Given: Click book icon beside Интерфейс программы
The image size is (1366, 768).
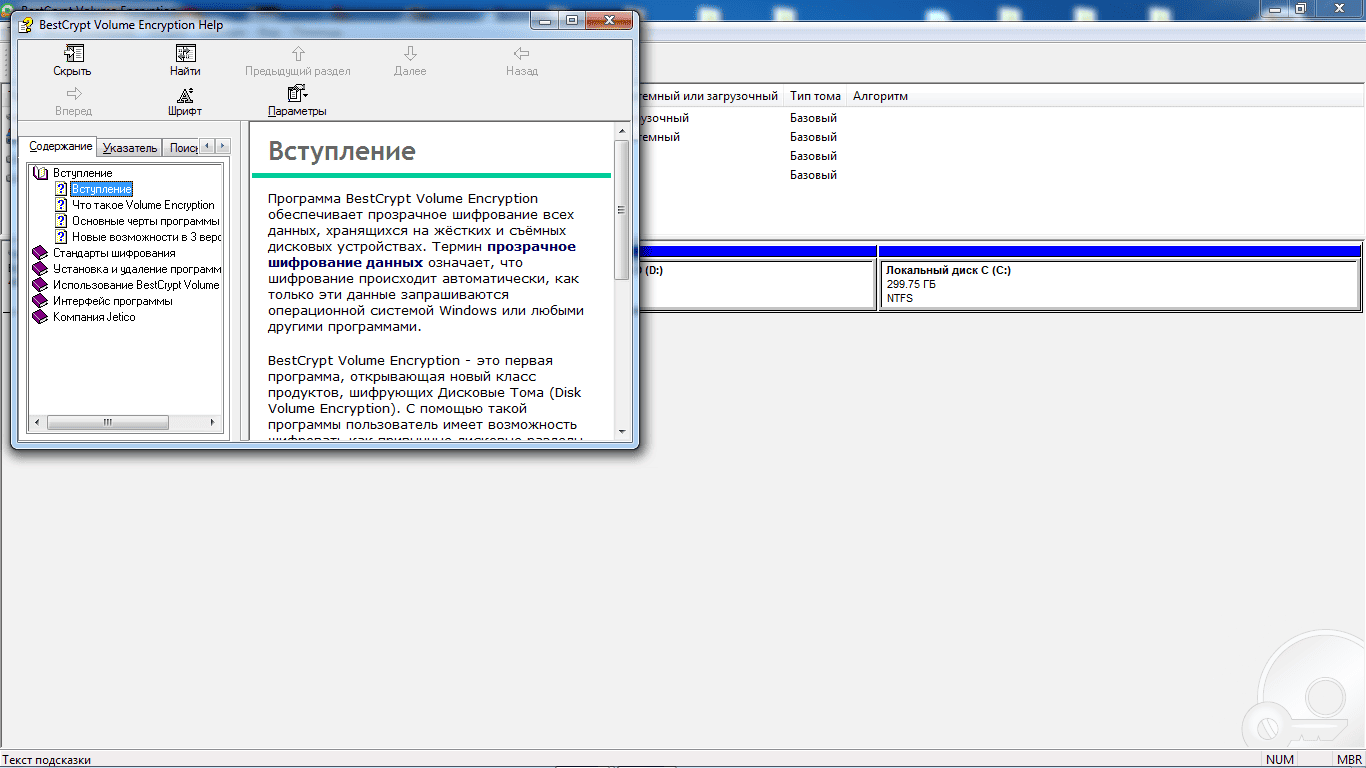Looking at the screenshot, I should 40,301.
